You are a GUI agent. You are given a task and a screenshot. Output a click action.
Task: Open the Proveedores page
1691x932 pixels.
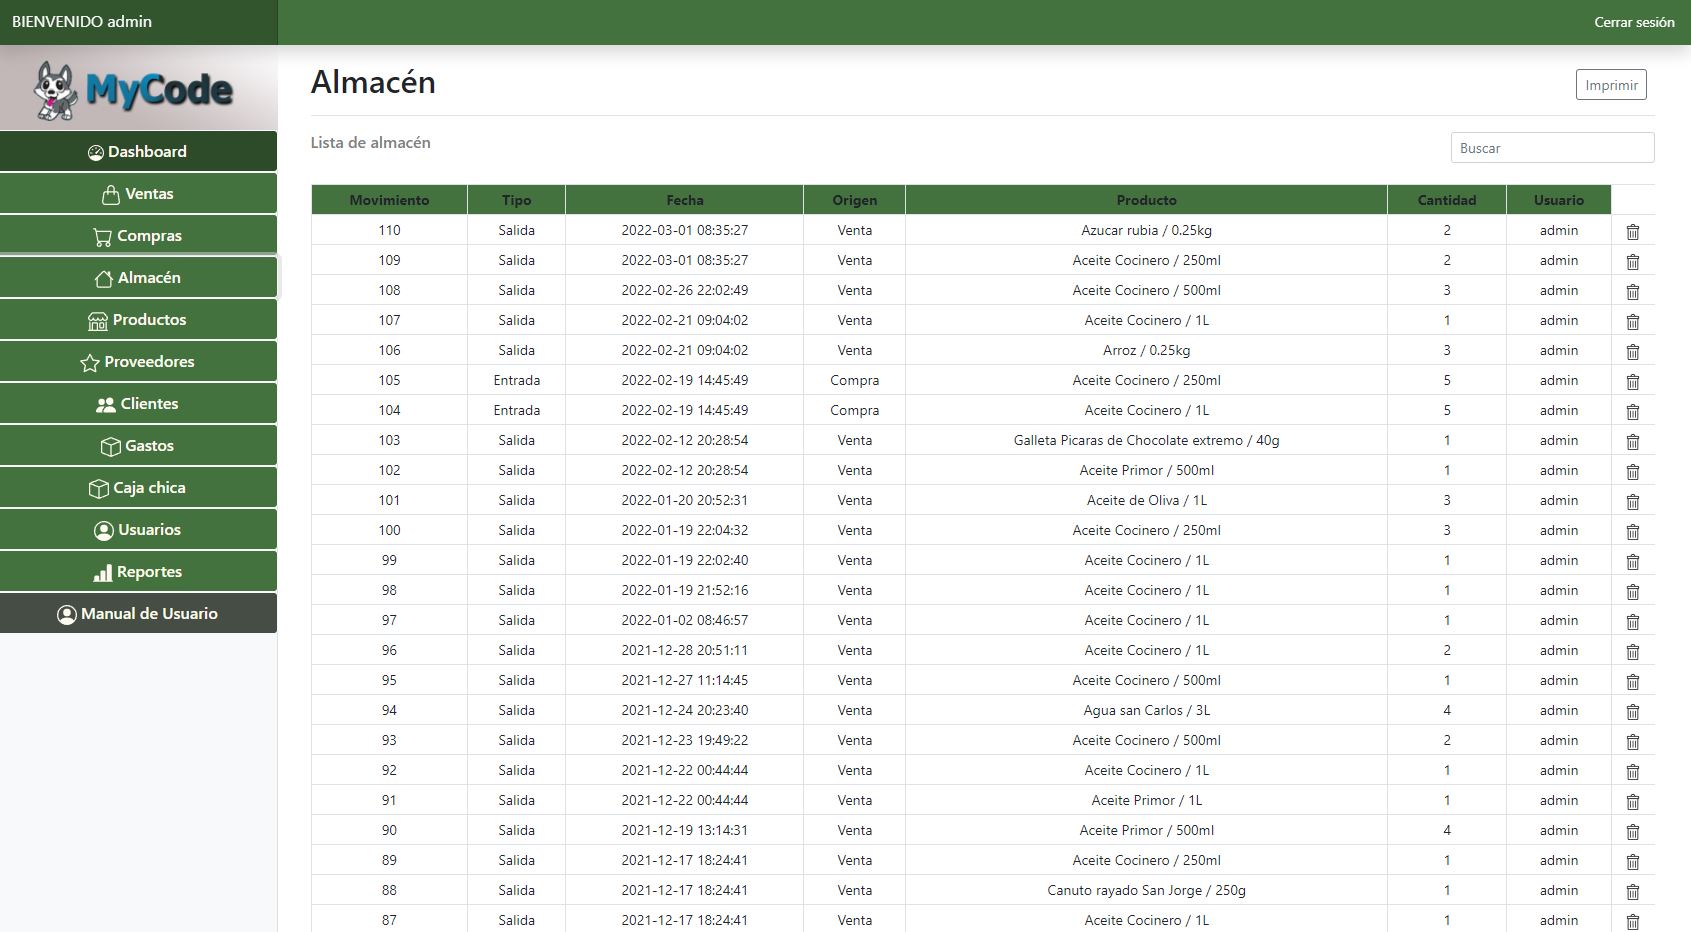(138, 362)
